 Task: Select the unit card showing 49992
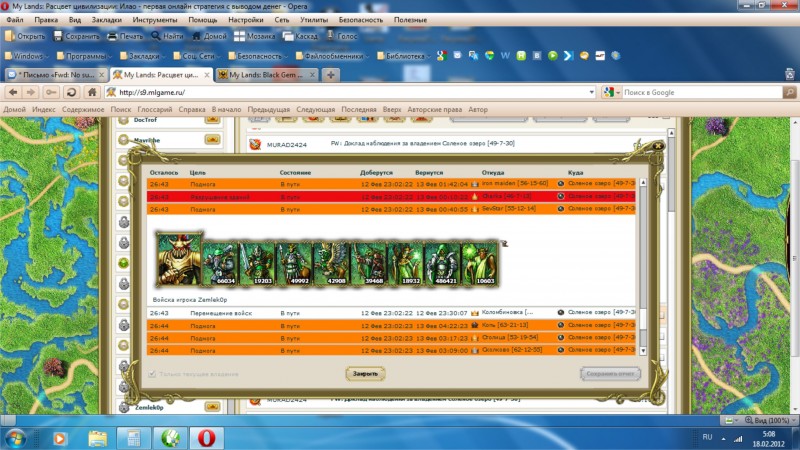point(294,263)
